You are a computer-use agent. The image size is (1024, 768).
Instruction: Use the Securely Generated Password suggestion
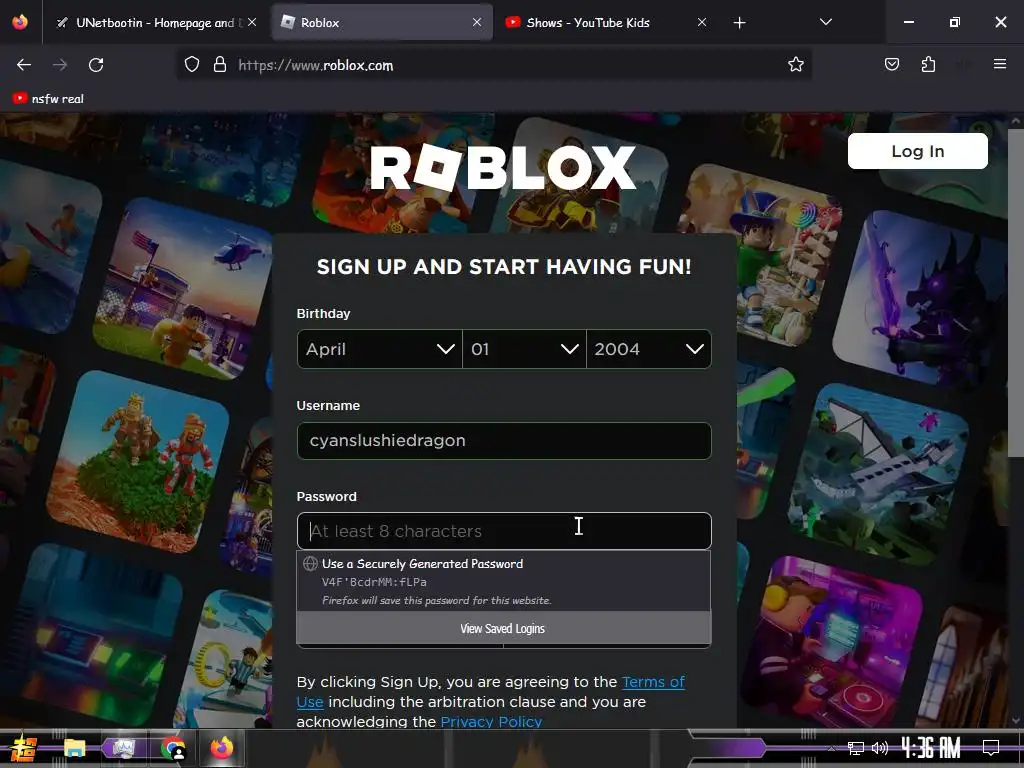tap(504, 581)
